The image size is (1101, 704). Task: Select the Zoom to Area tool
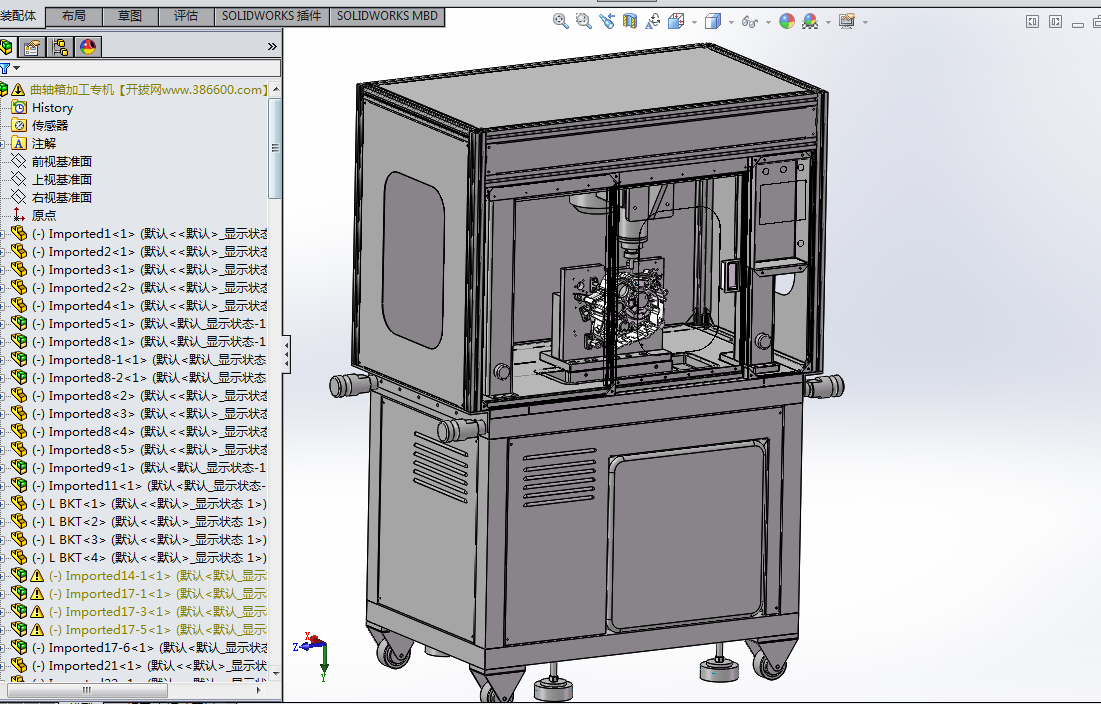tap(583, 20)
